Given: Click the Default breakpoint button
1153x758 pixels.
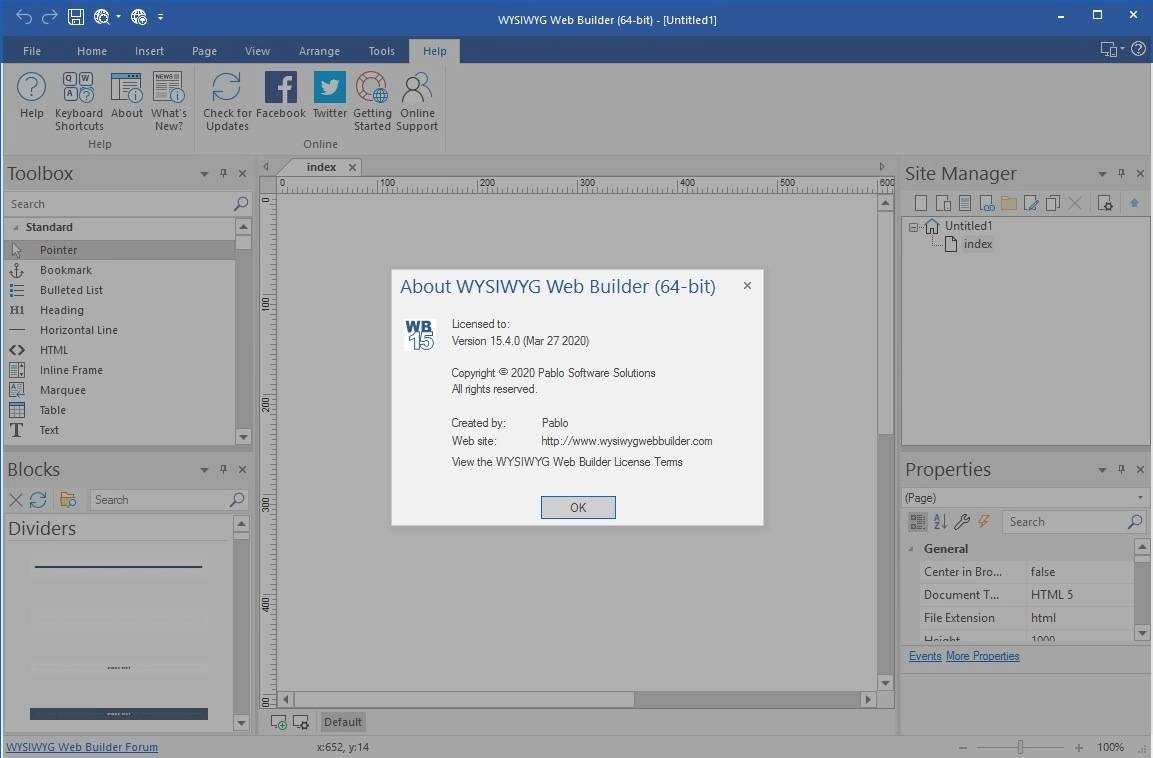Looking at the screenshot, I should tap(343, 722).
